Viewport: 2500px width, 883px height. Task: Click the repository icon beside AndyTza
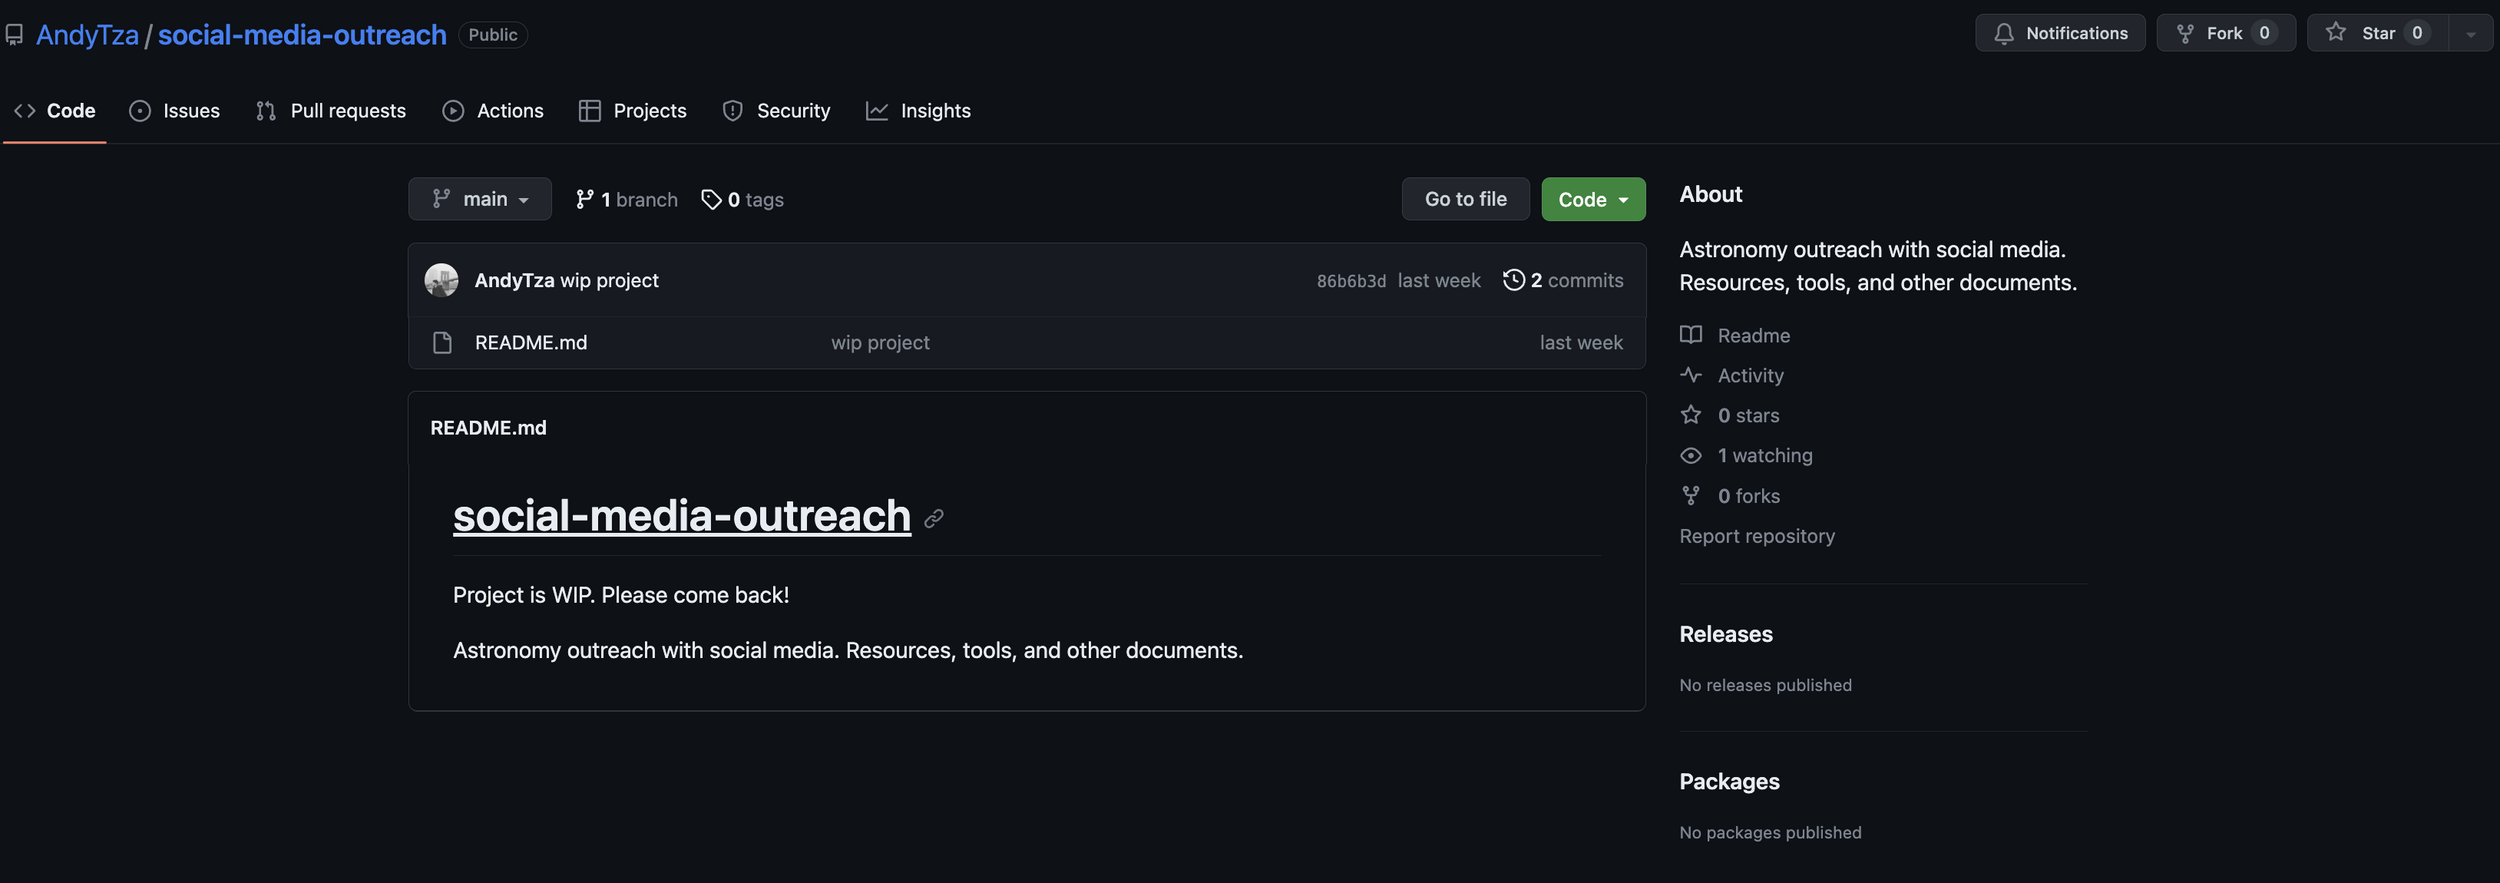pos(14,35)
